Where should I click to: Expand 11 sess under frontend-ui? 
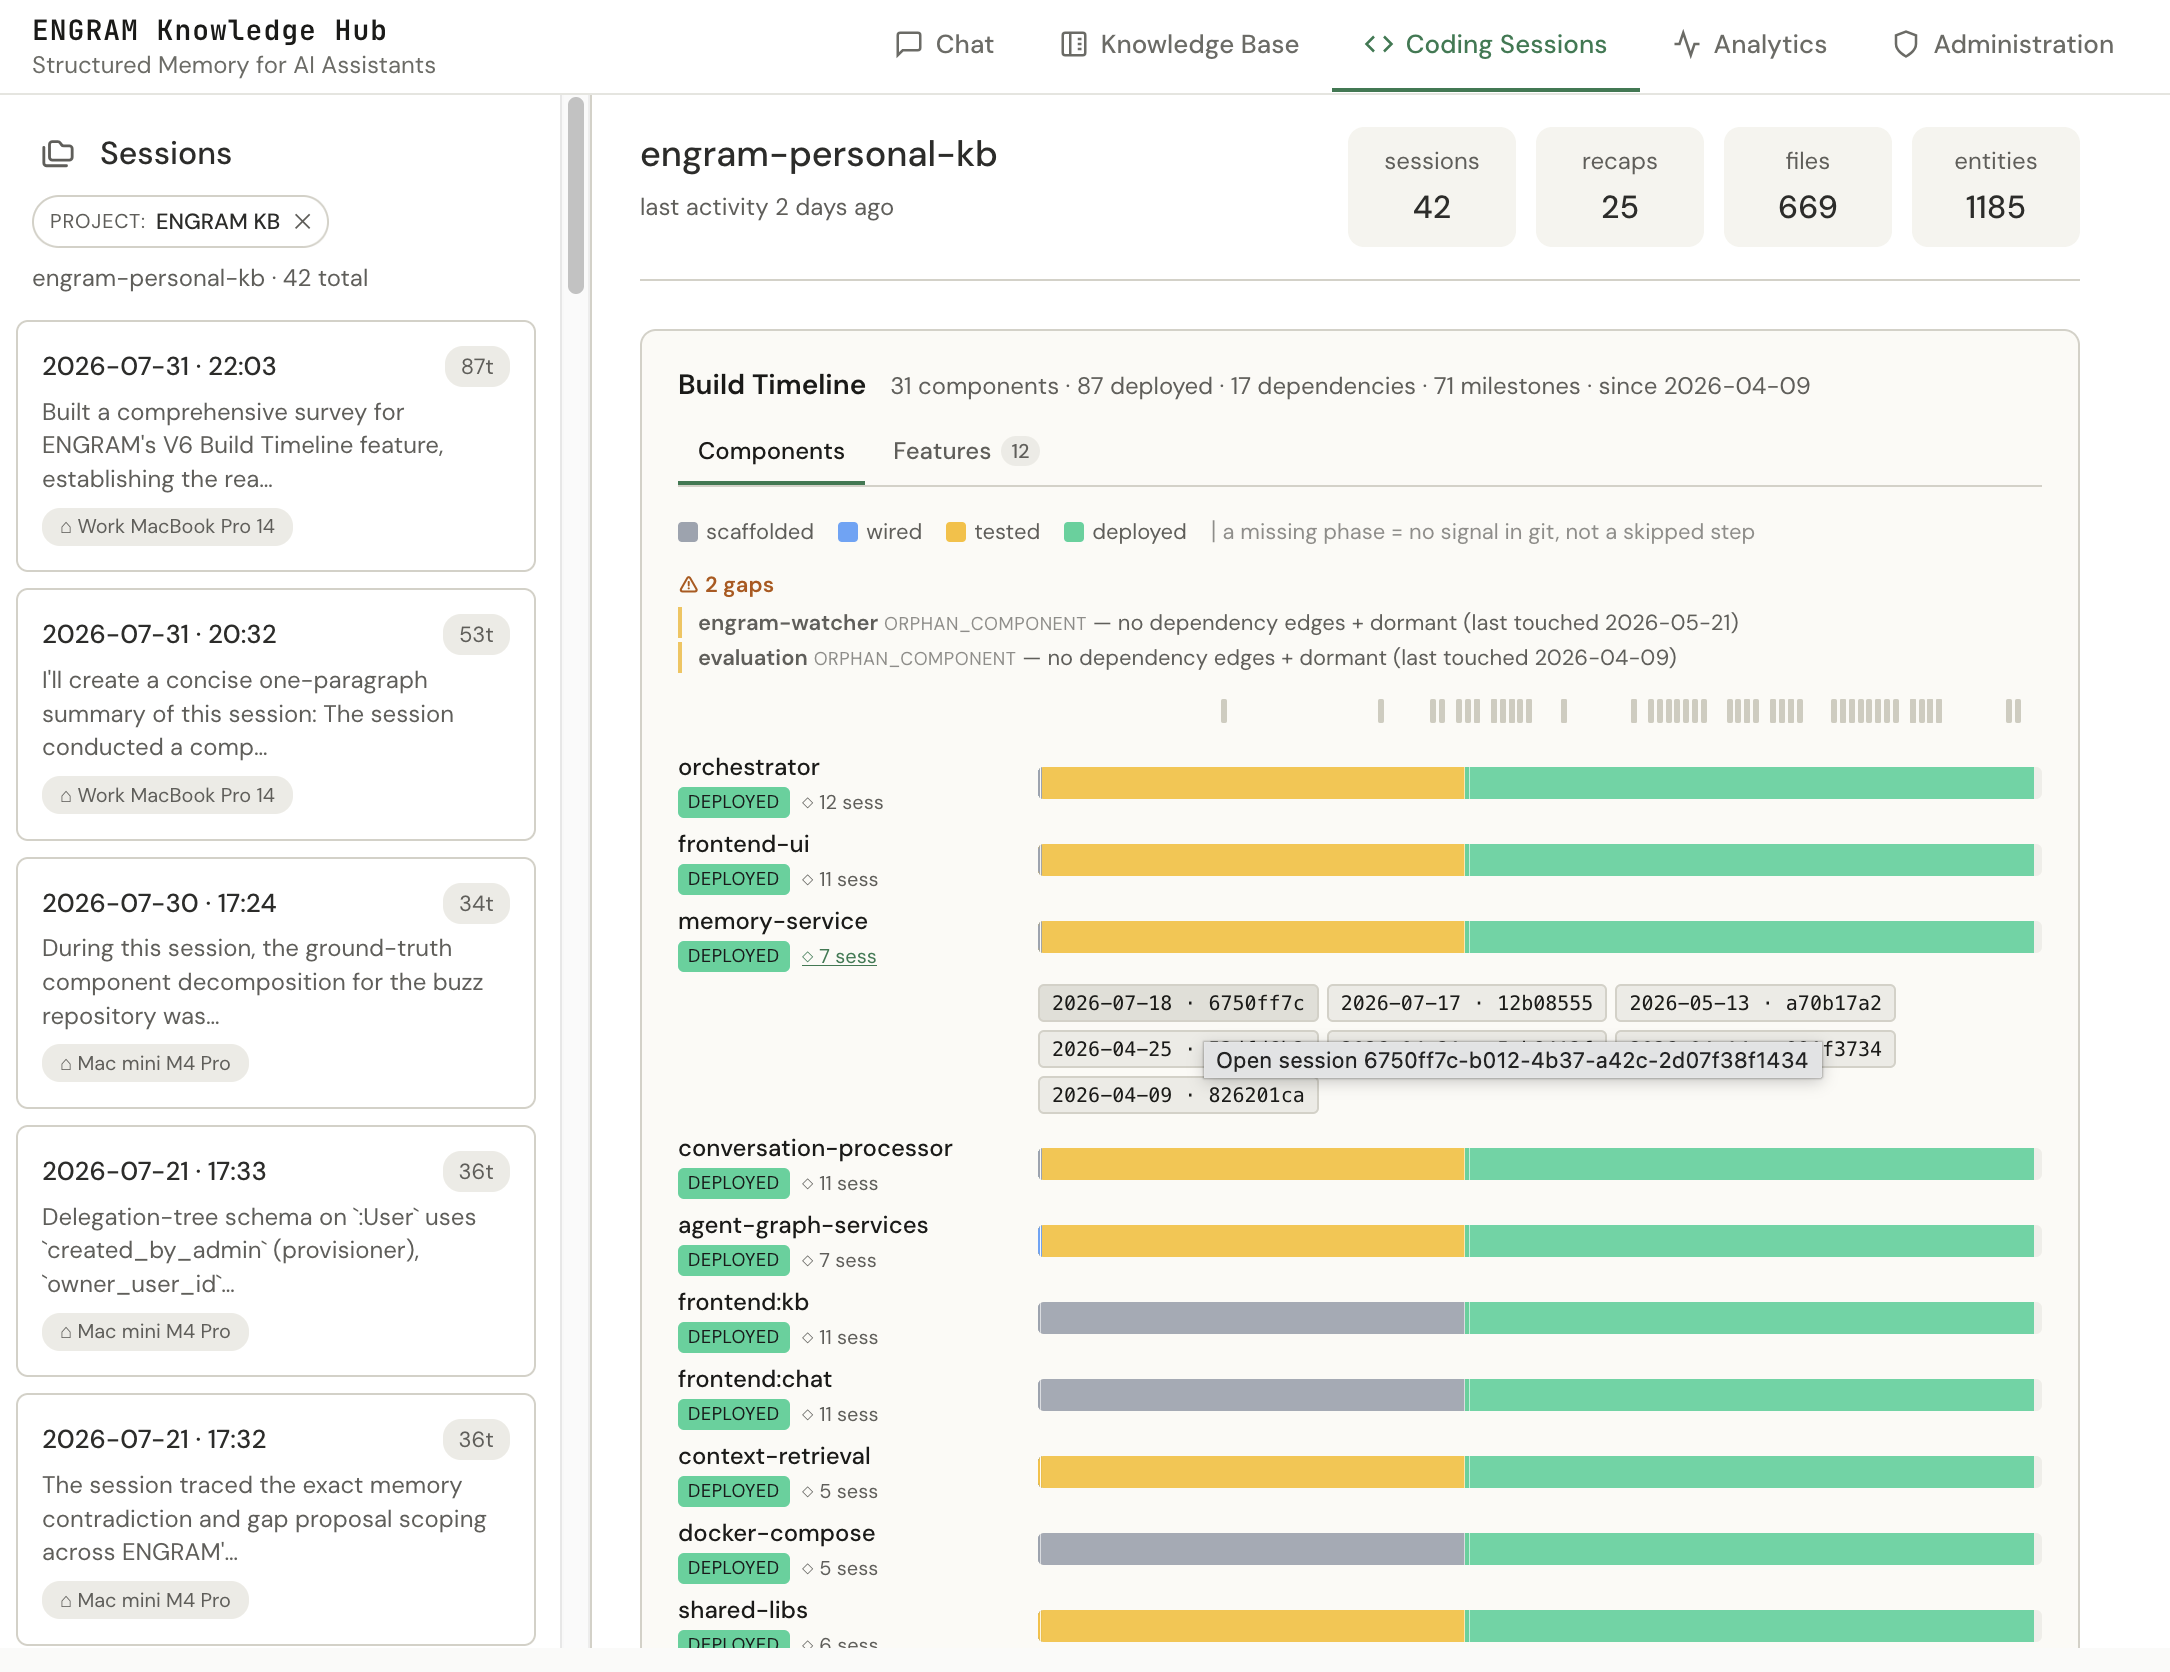point(840,880)
